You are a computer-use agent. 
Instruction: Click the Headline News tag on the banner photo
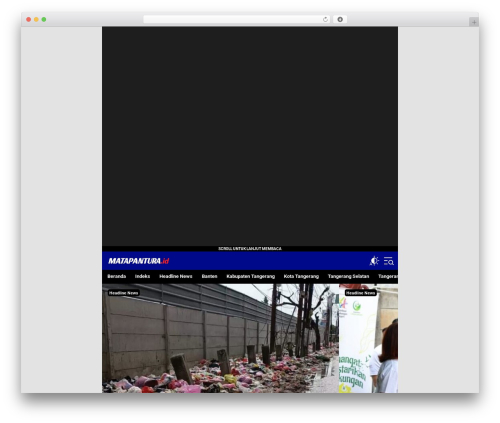361,293
